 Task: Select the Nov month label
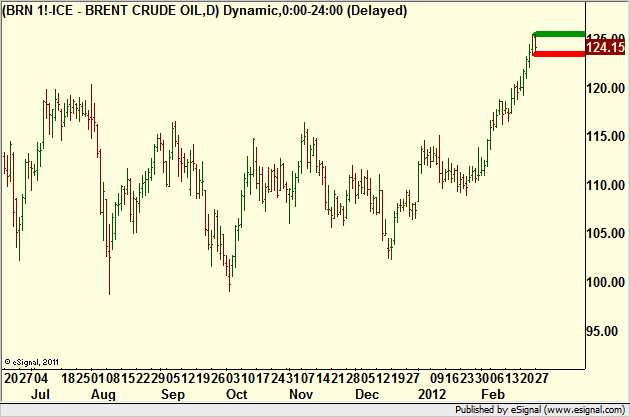click(x=301, y=394)
